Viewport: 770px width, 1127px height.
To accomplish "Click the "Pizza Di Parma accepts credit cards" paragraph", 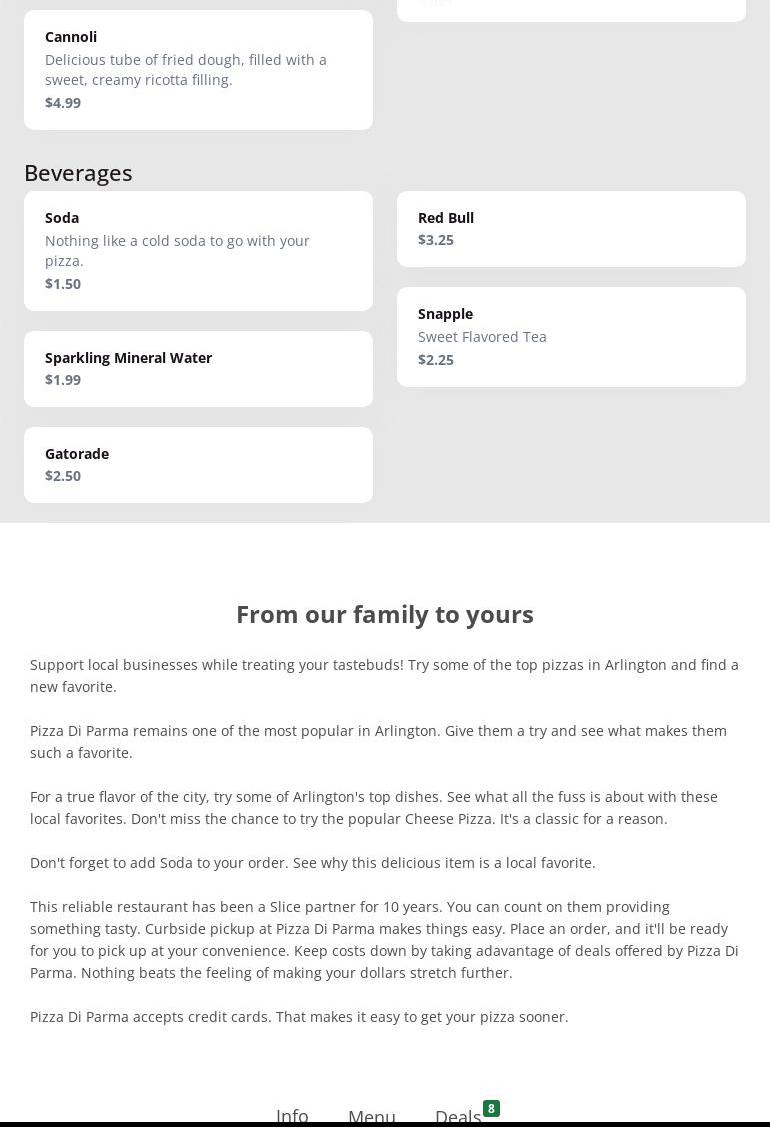I will (299, 1016).
